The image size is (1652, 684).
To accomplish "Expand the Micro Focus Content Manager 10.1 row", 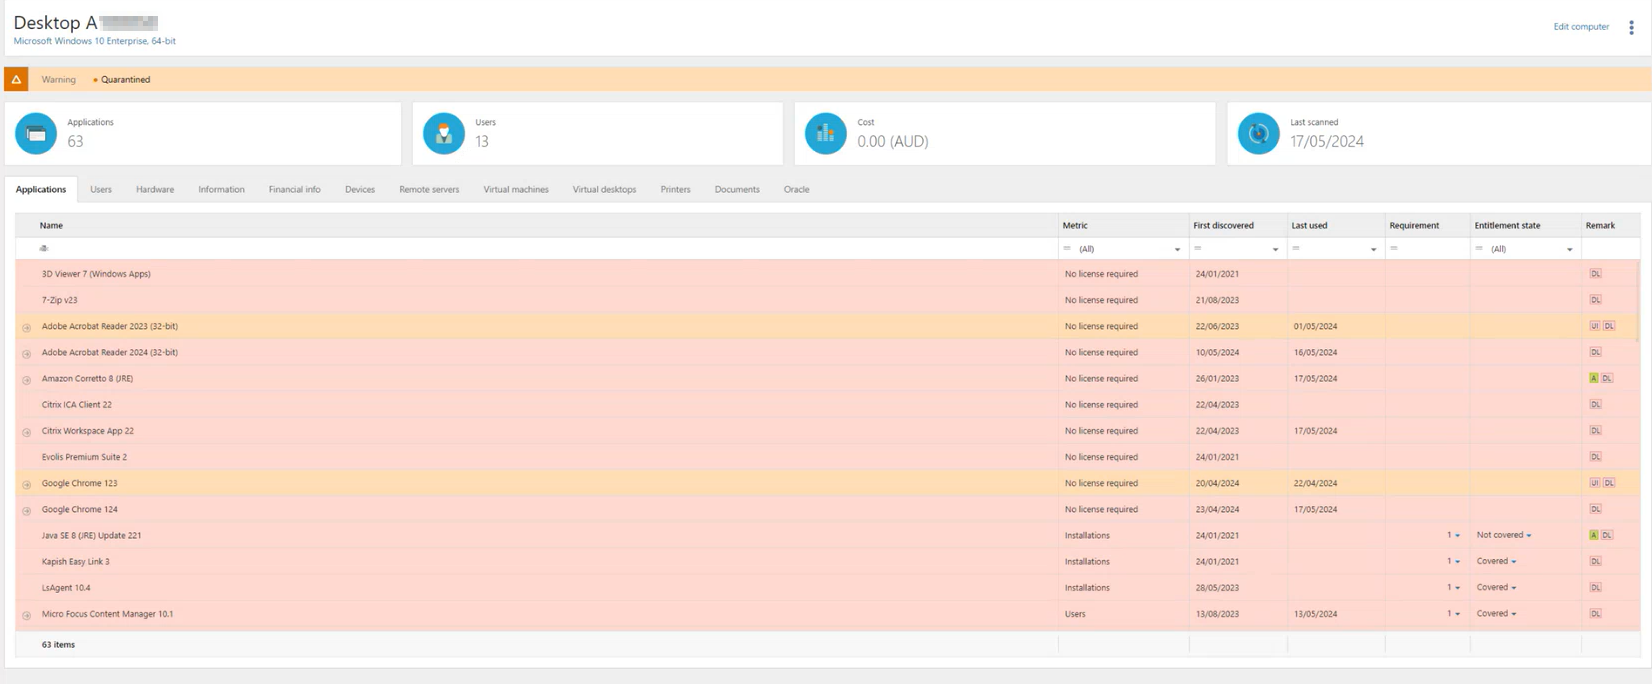I will pyautogui.click(x=27, y=615).
